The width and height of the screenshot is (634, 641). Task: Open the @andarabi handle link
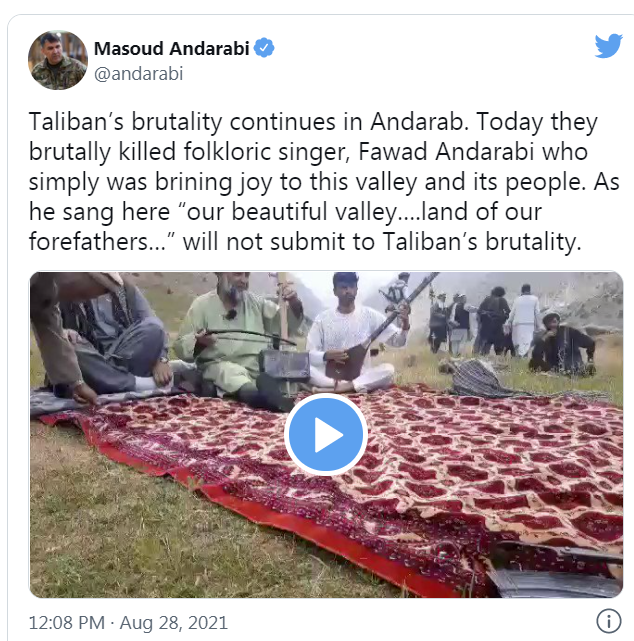click(138, 74)
